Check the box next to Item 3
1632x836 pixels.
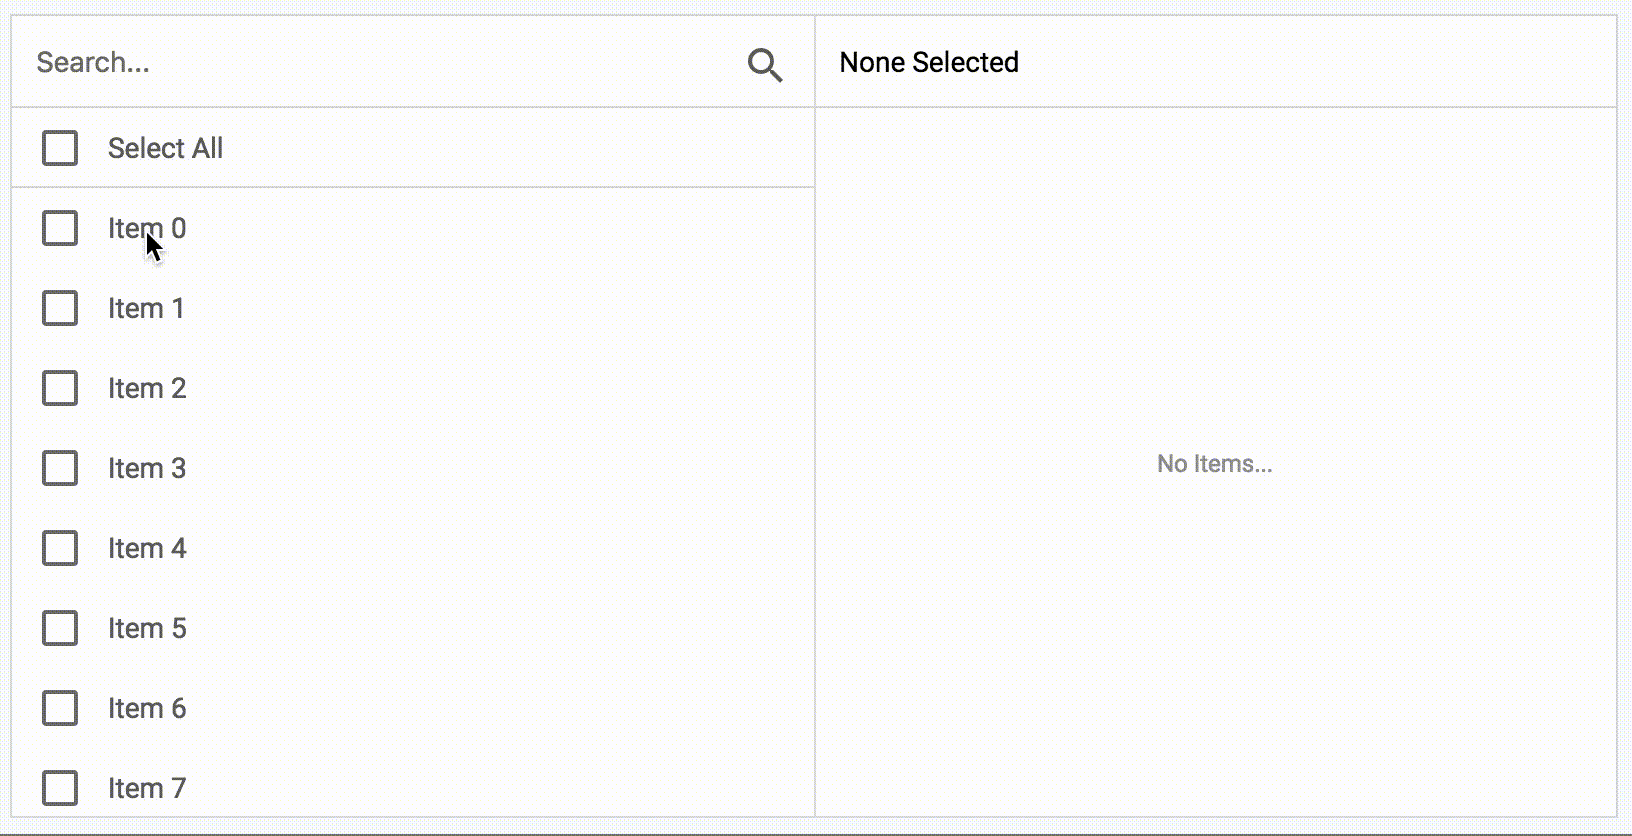pos(59,468)
